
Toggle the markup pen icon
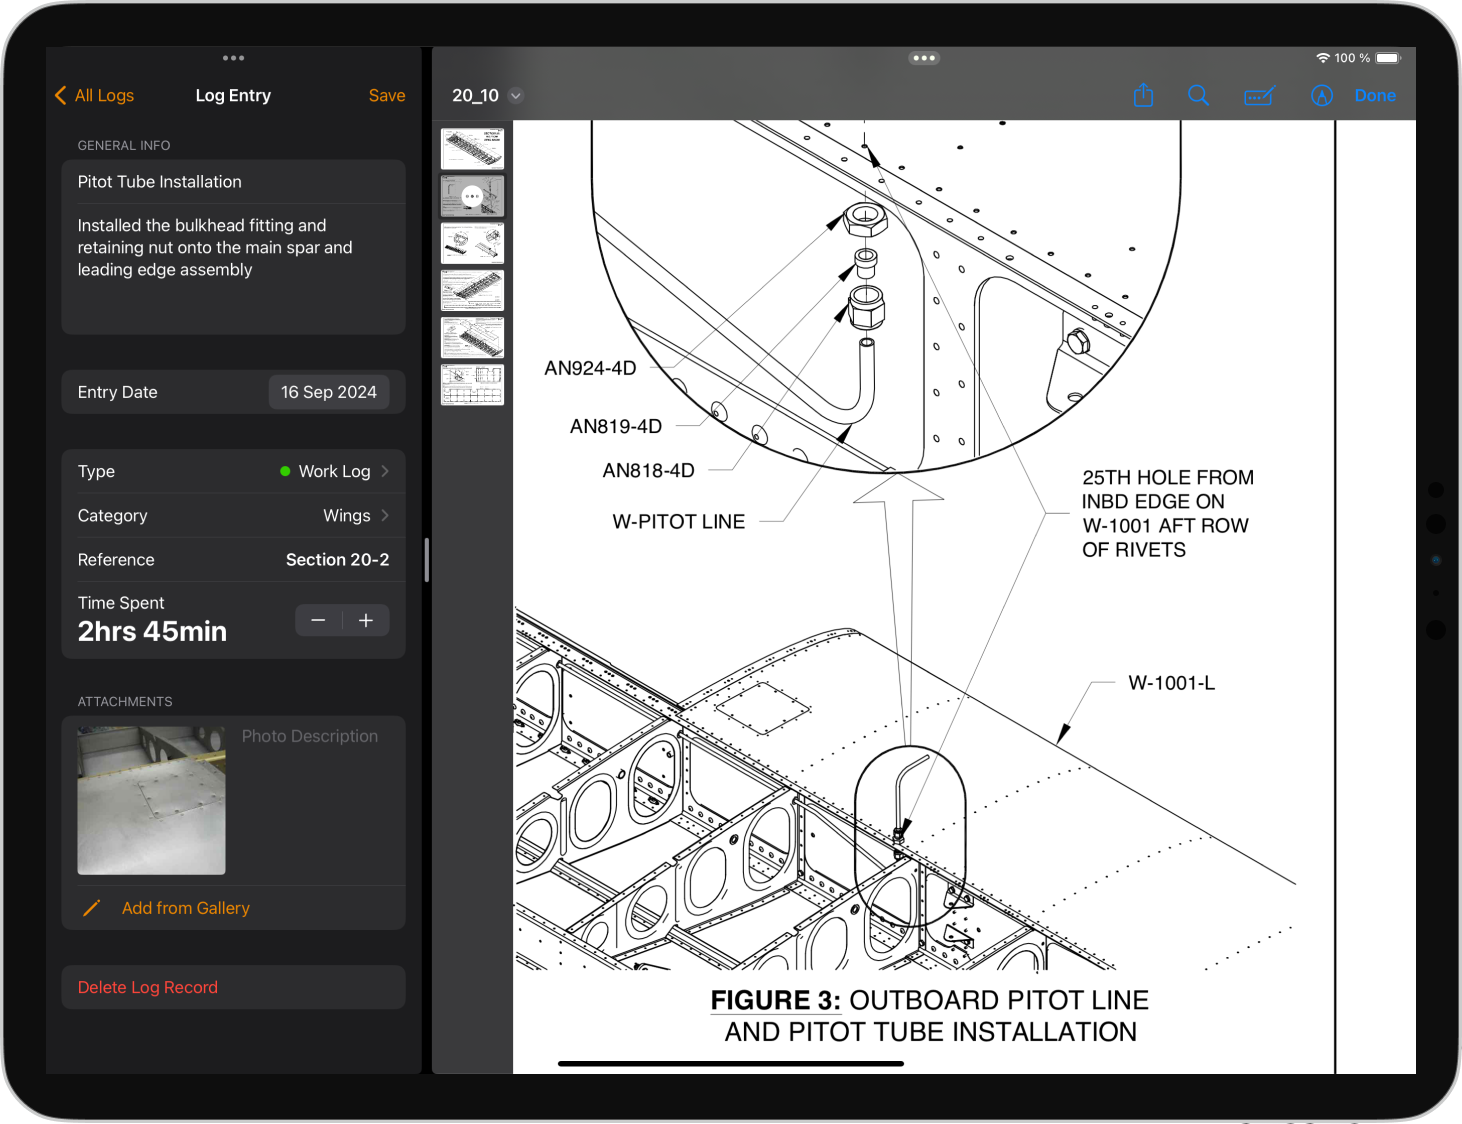1322,96
